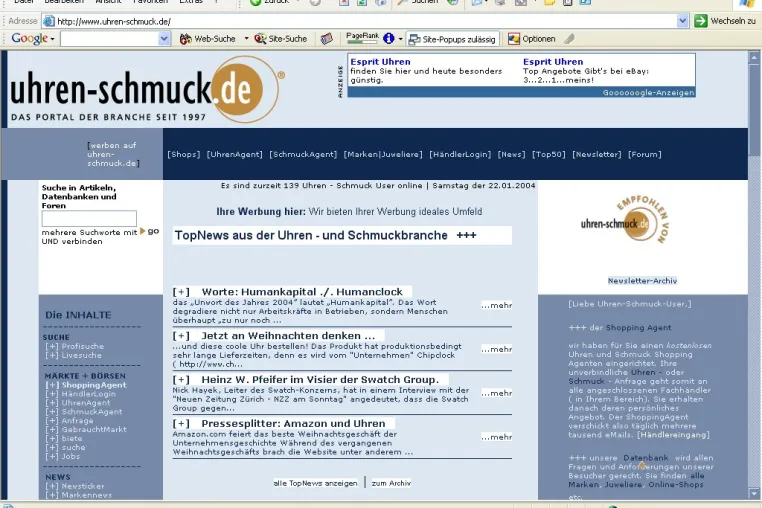Click the page vertical scrollbar thumb

[x=754, y=109]
